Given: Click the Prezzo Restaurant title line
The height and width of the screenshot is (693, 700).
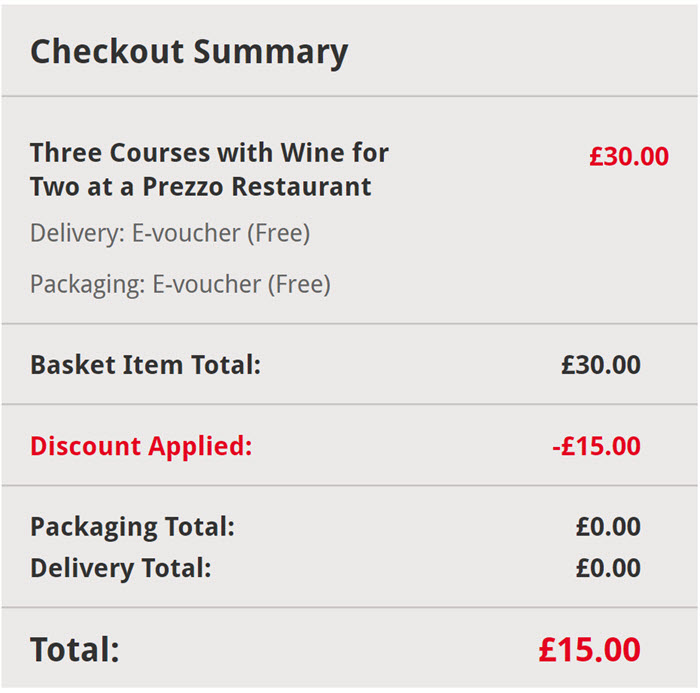Looking at the screenshot, I should 200,187.
